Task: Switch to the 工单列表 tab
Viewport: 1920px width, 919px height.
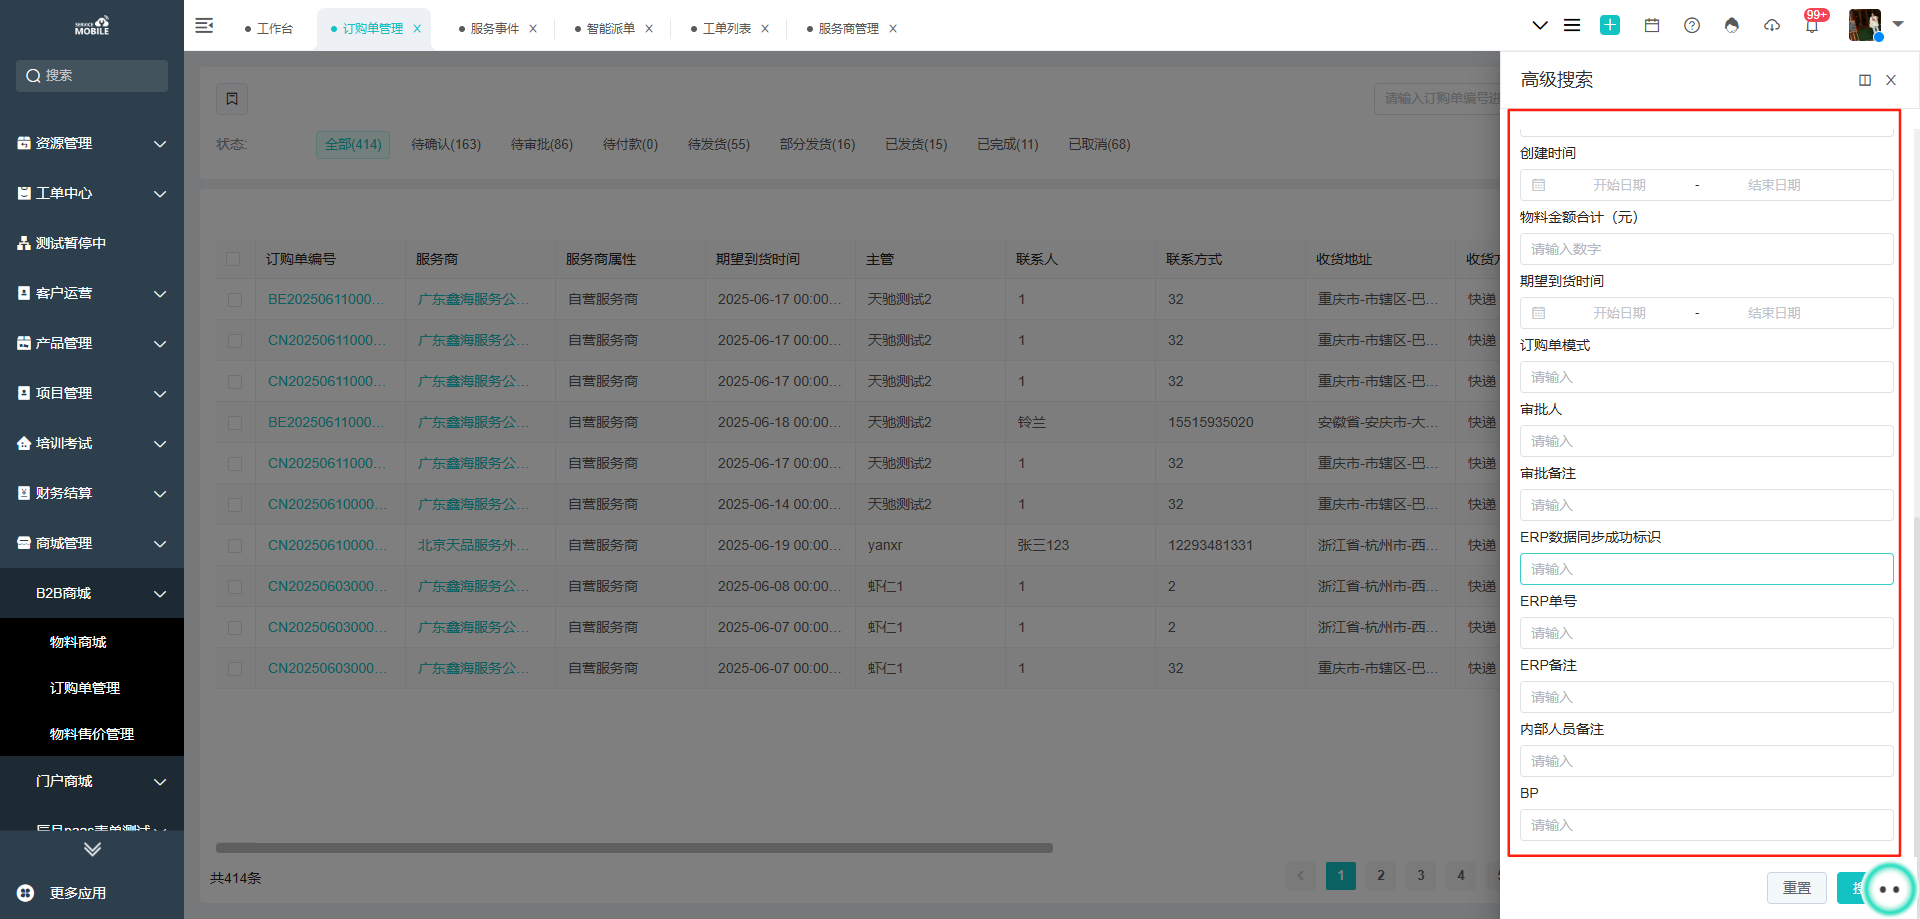Action: coord(726,29)
